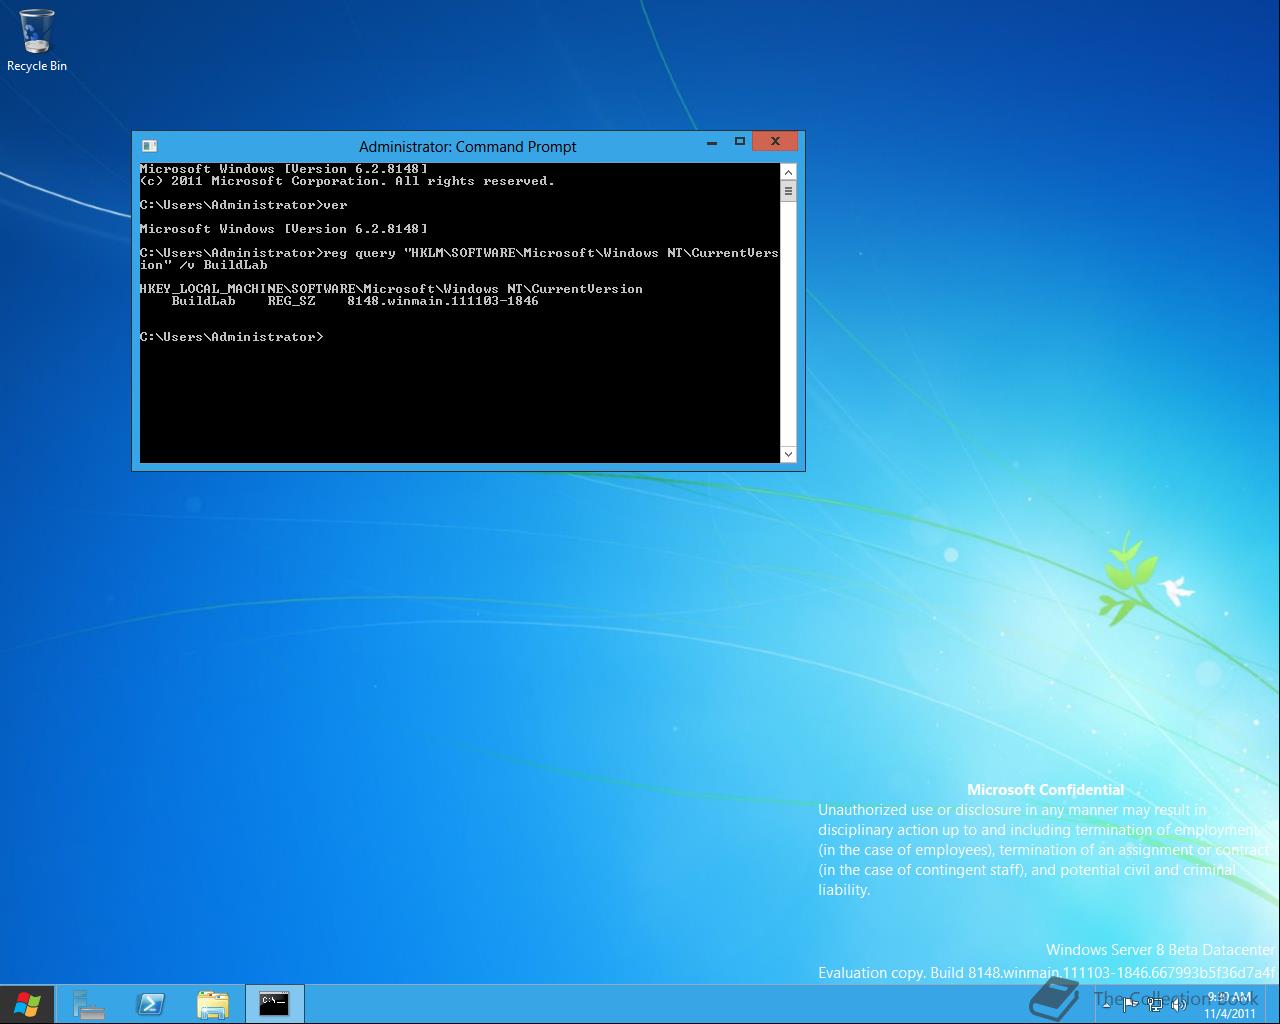Screen dimensions: 1280x1024
Task: Open the Start button
Action: click(x=27, y=1004)
